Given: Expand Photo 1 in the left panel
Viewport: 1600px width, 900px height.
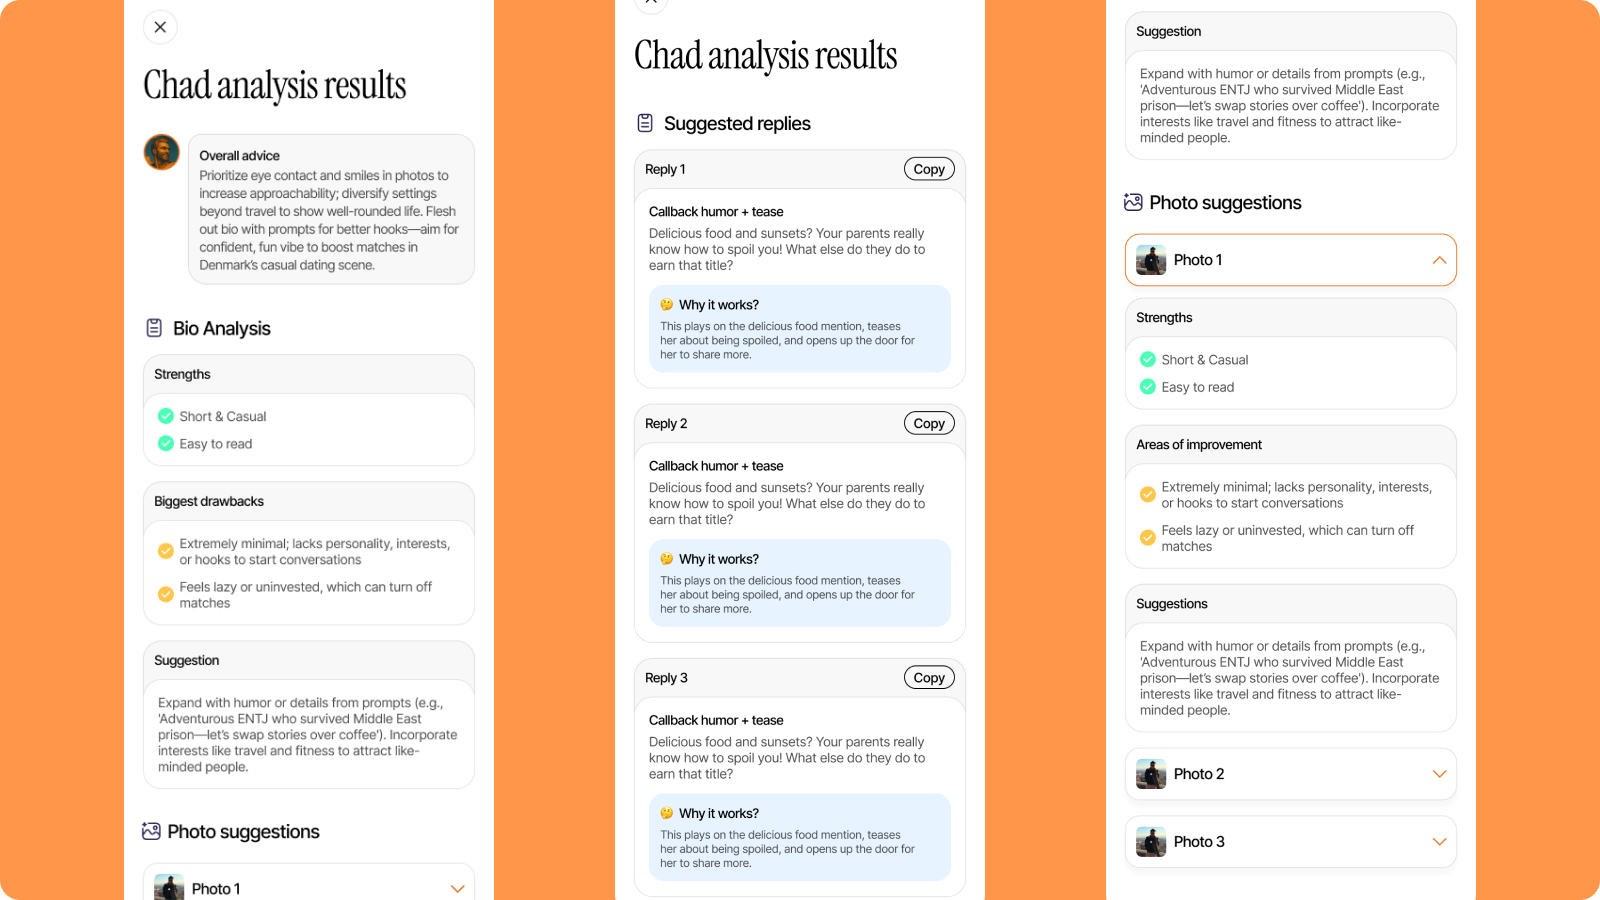Looking at the screenshot, I should [x=457, y=889].
